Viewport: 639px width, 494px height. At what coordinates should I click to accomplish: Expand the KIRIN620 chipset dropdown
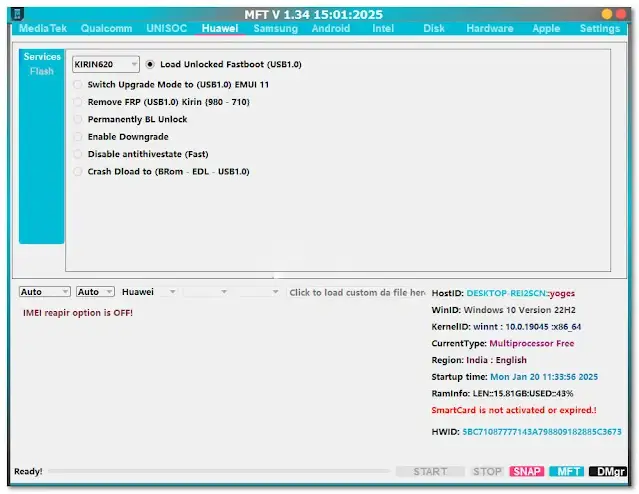(106, 64)
